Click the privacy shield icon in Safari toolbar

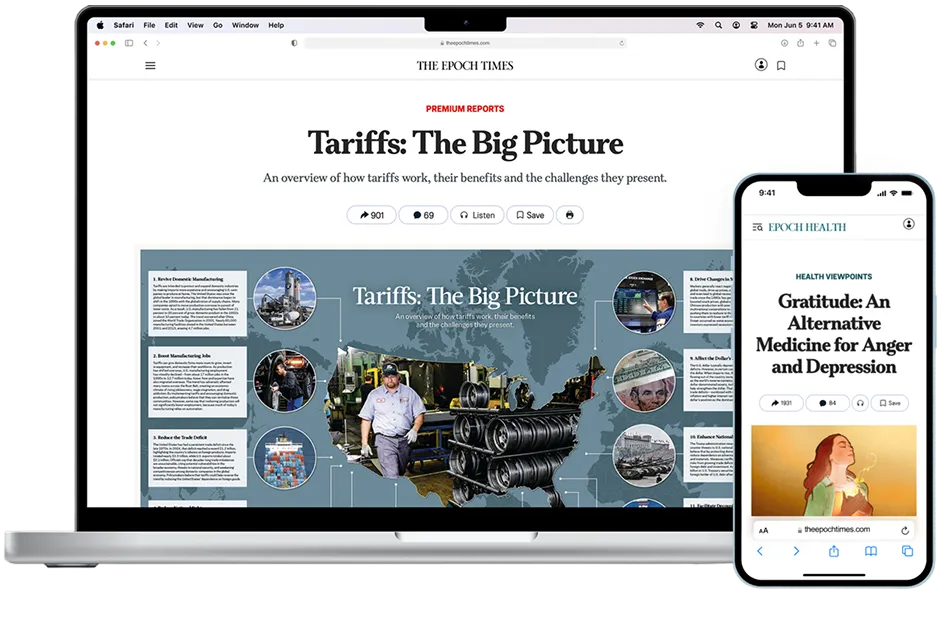click(x=294, y=43)
